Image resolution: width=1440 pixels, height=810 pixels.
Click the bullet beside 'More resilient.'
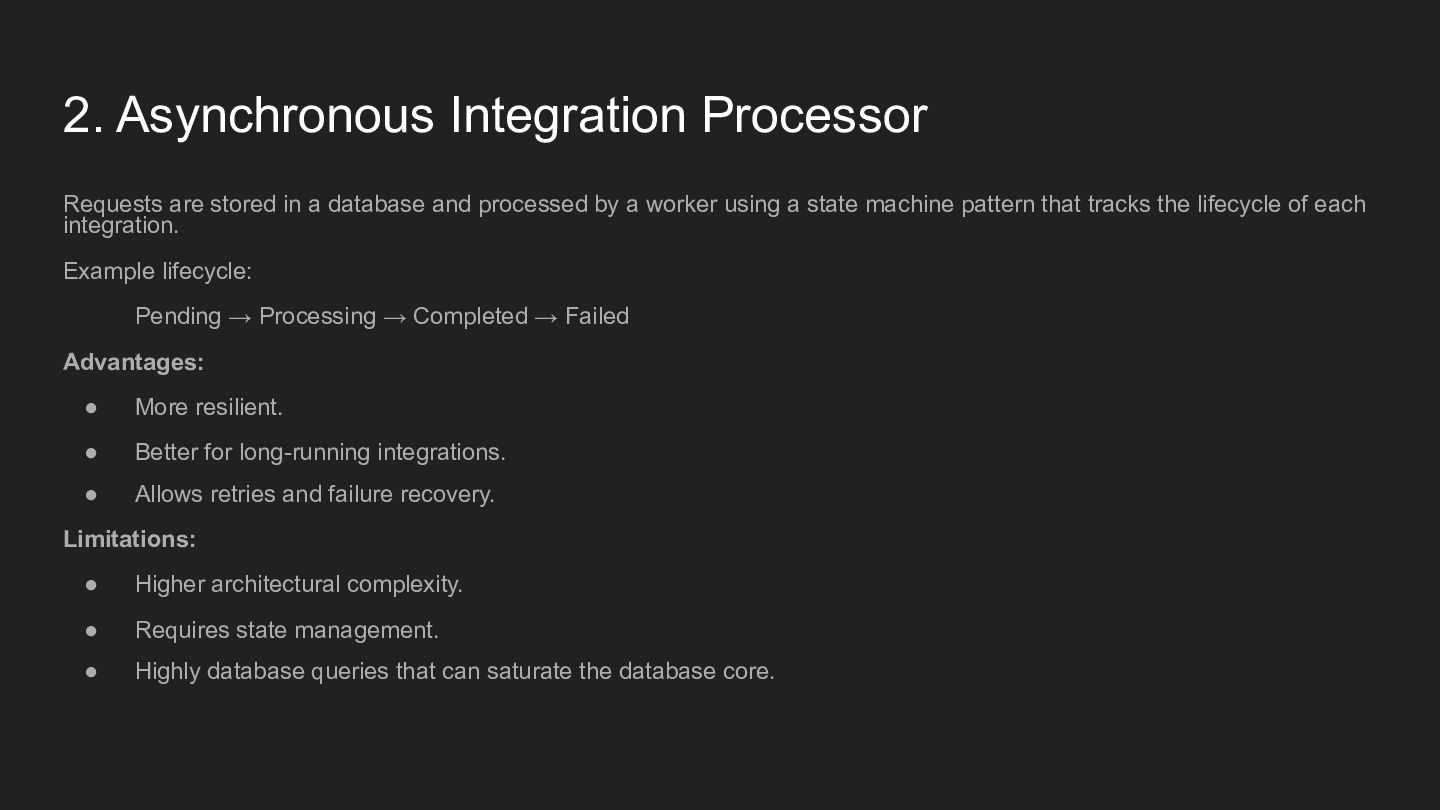pos(91,408)
